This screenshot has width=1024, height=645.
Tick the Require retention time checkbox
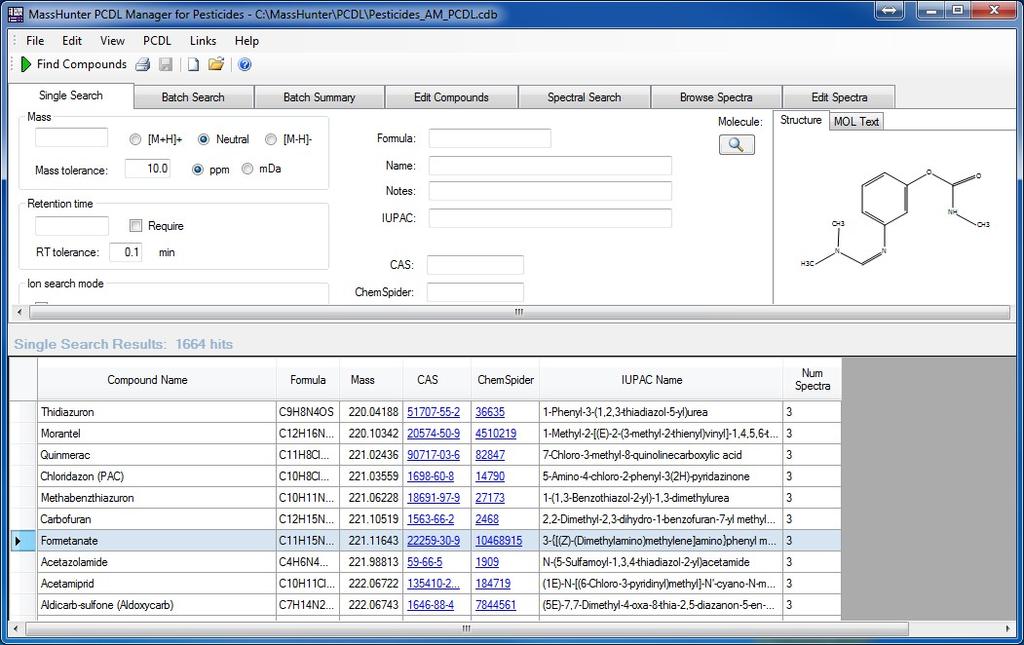pyautogui.click(x=135, y=226)
